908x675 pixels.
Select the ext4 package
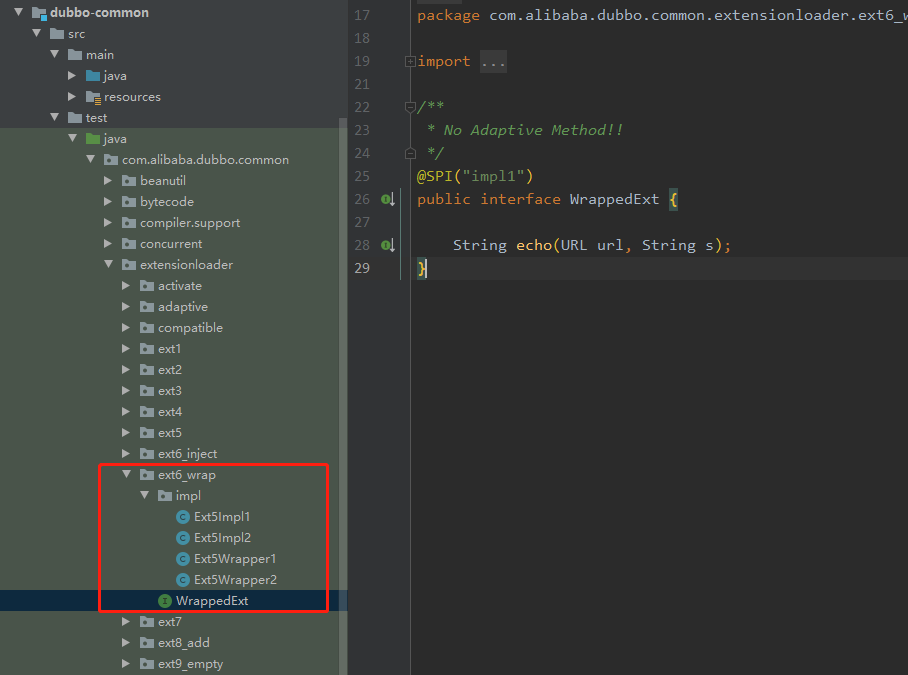(x=170, y=412)
